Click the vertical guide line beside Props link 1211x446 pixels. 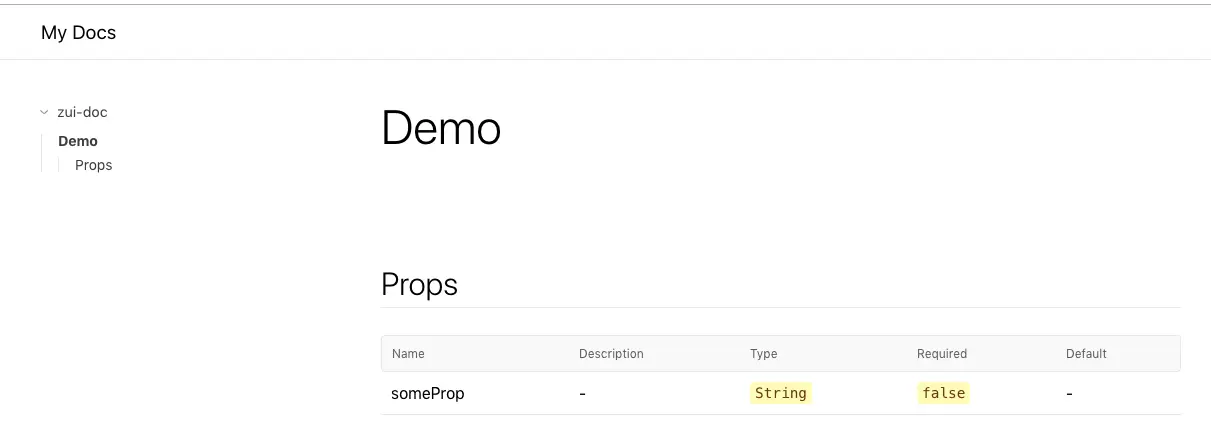pos(58,165)
